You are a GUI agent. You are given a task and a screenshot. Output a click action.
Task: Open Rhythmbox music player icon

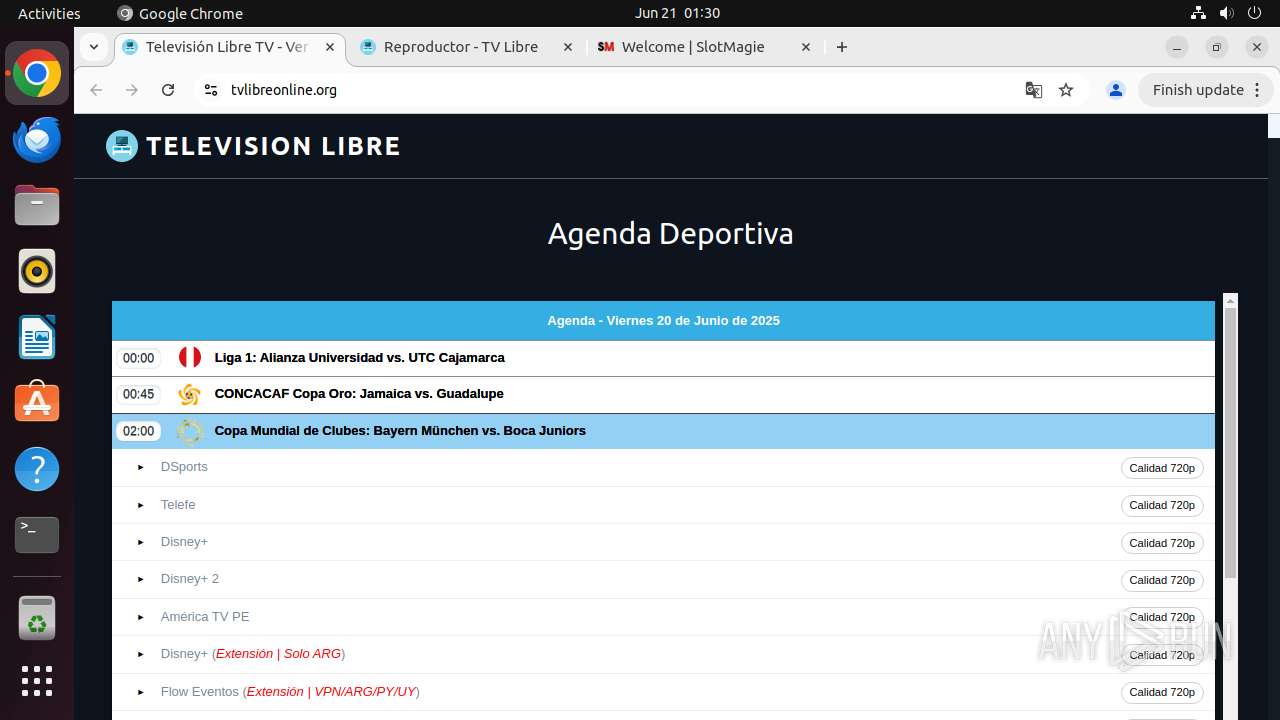tap(37, 271)
